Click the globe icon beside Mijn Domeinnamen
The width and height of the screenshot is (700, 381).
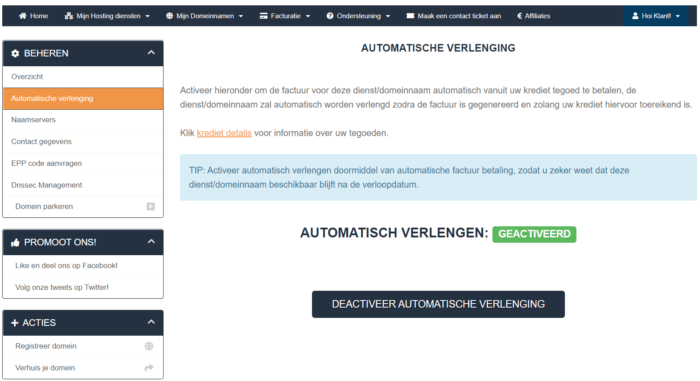(169, 16)
